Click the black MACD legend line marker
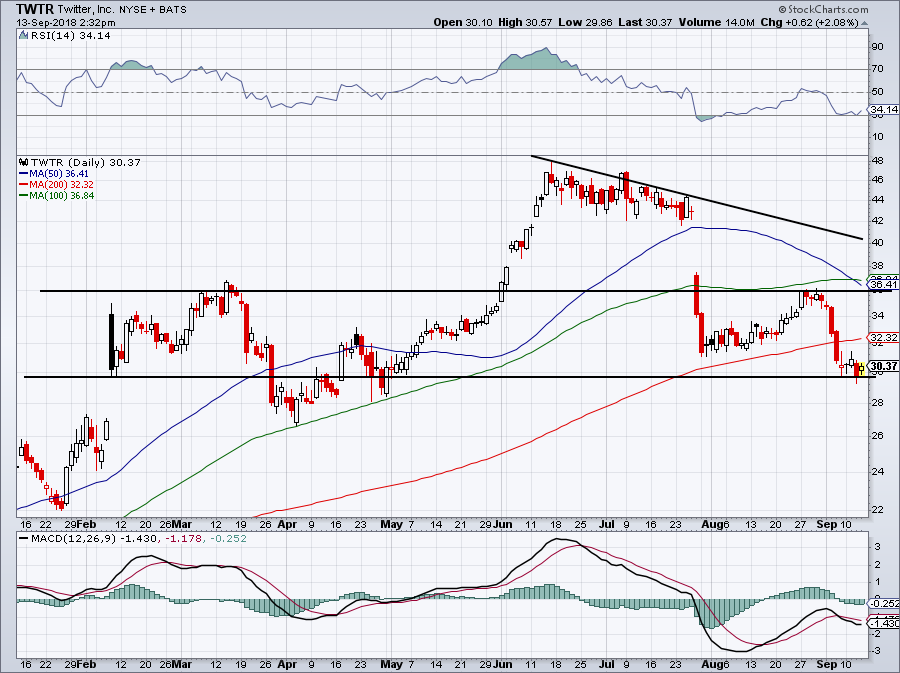The width and height of the screenshot is (900, 673). (24, 539)
